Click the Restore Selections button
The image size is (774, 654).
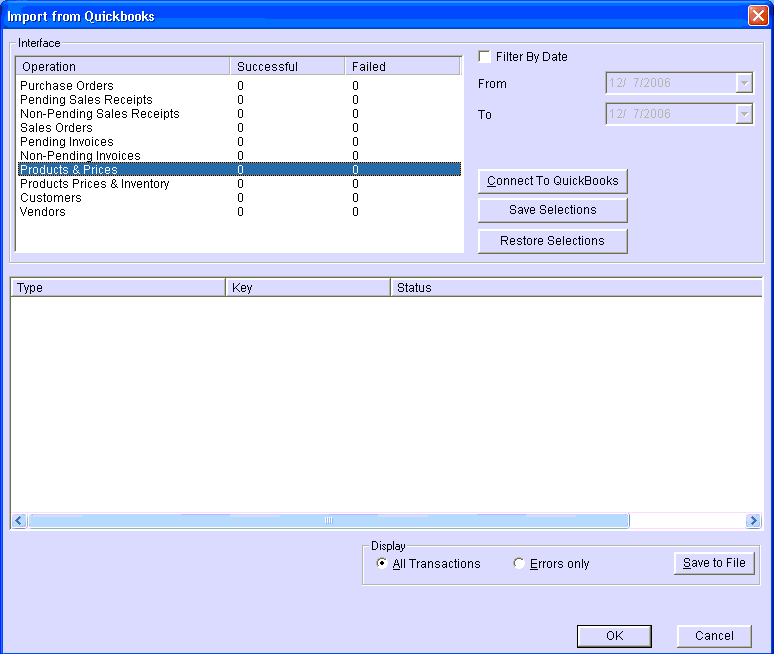coord(553,241)
